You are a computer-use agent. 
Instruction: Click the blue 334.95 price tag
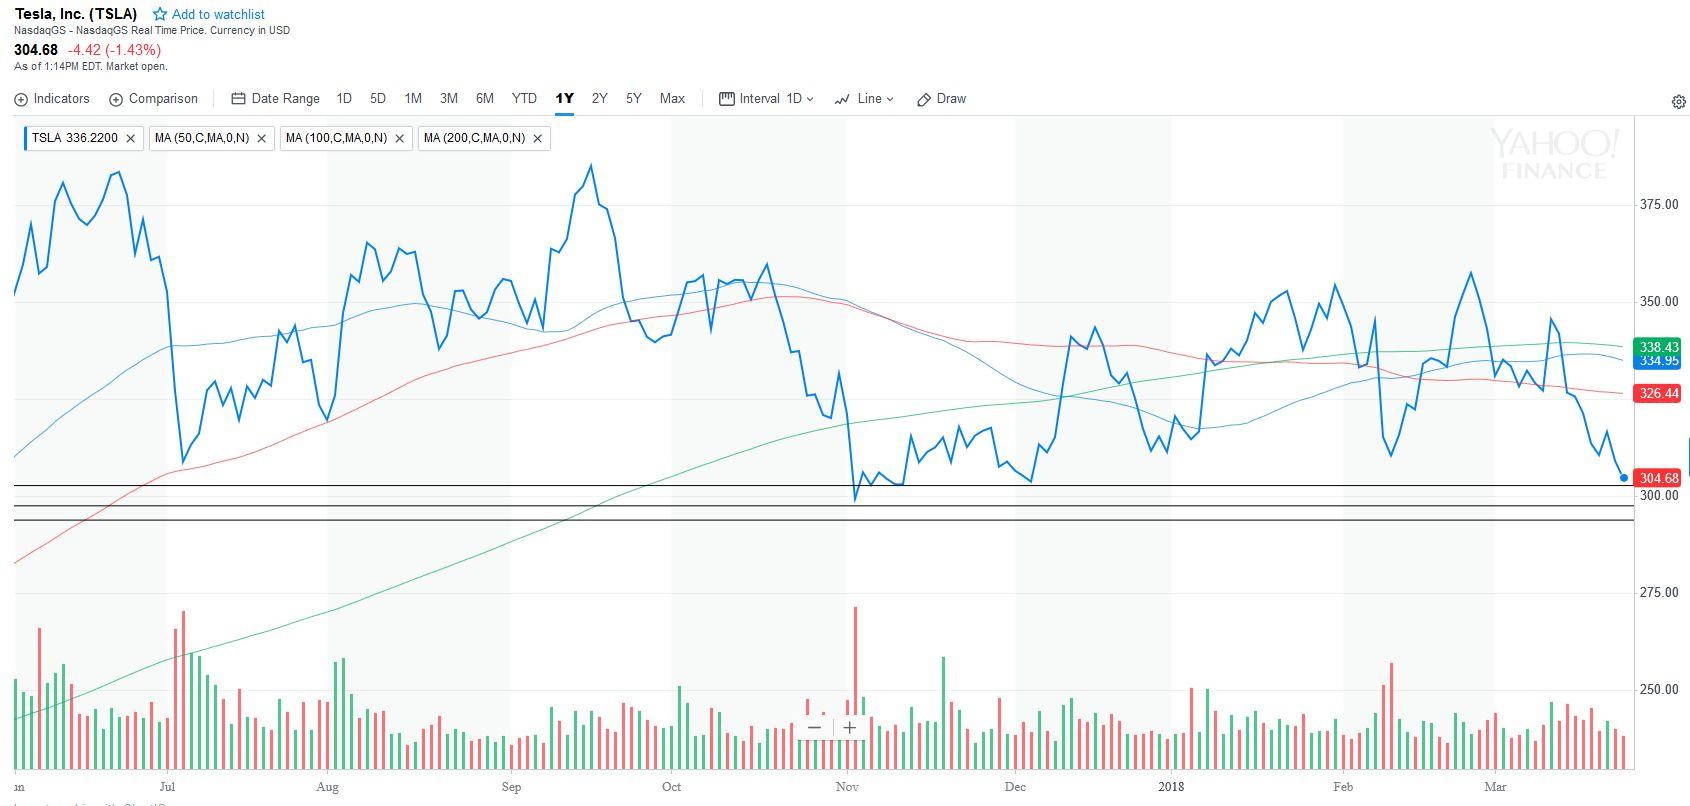click(1657, 361)
